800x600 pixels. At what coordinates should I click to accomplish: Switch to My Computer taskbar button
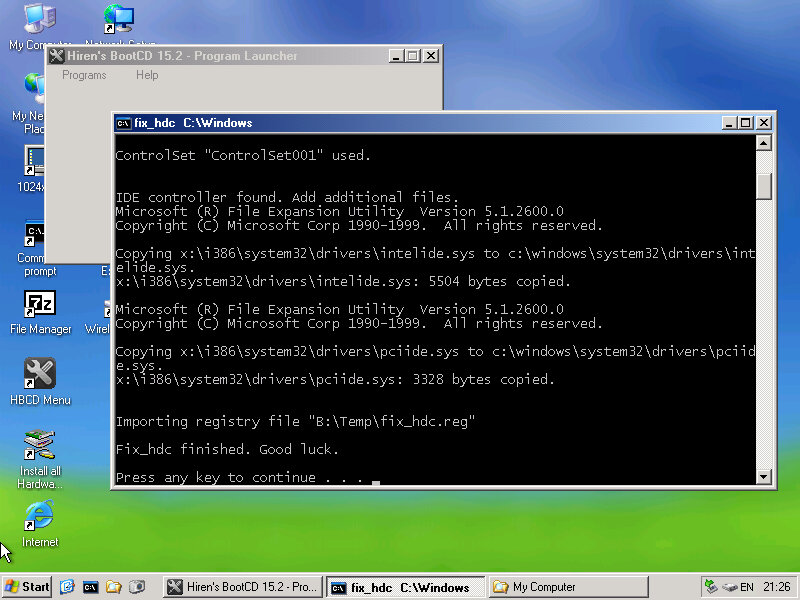(548, 587)
